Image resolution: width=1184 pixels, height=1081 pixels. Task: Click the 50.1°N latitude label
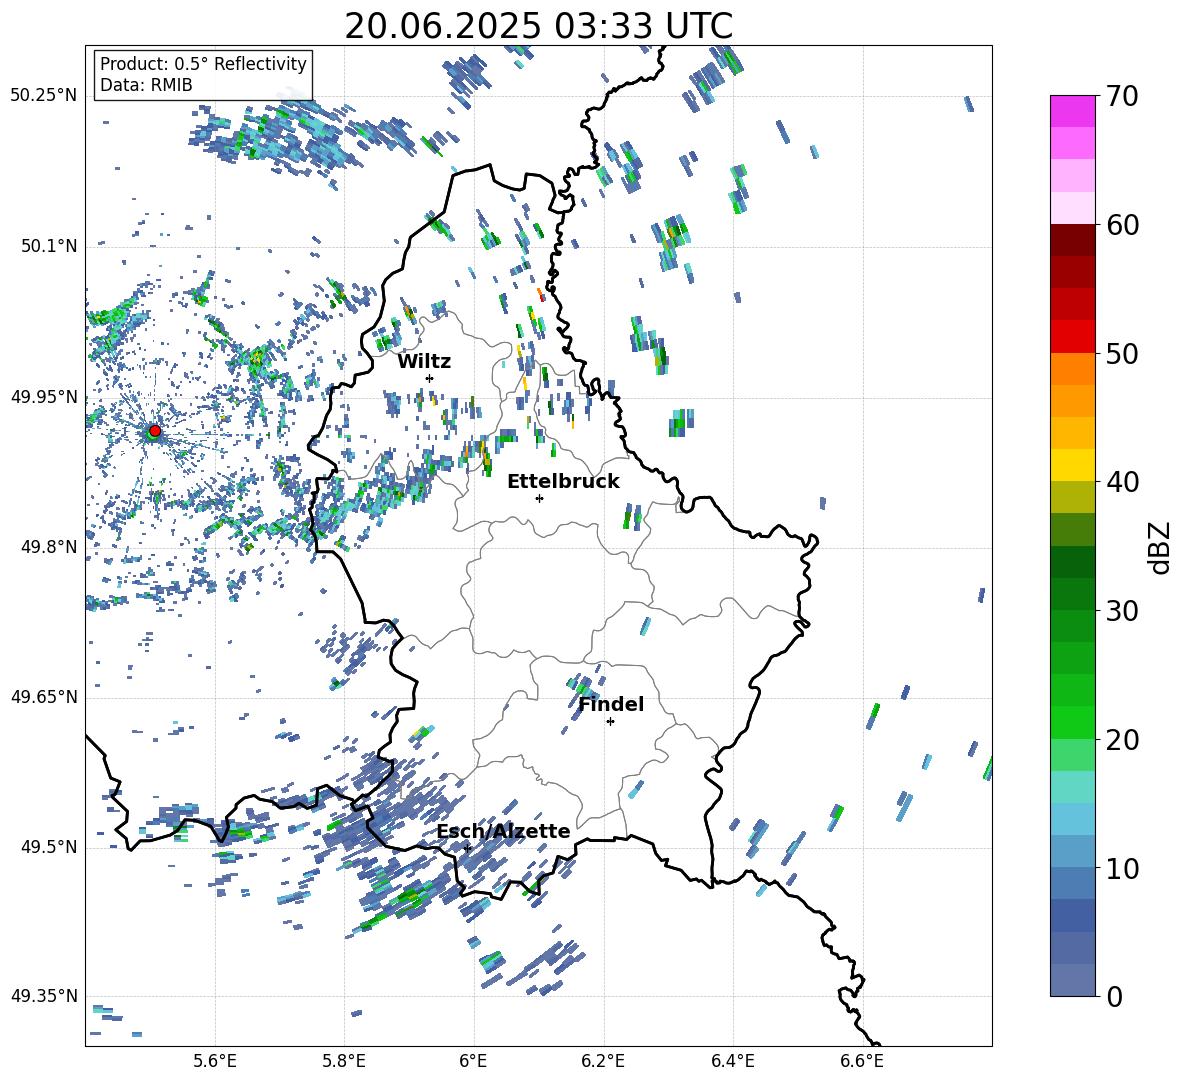coord(48,246)
